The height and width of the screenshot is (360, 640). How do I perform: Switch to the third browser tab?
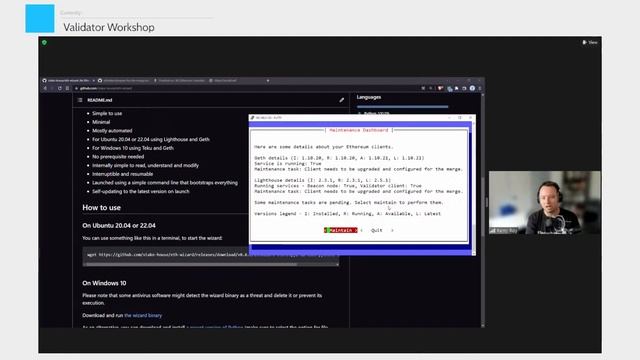click(180, 80)
